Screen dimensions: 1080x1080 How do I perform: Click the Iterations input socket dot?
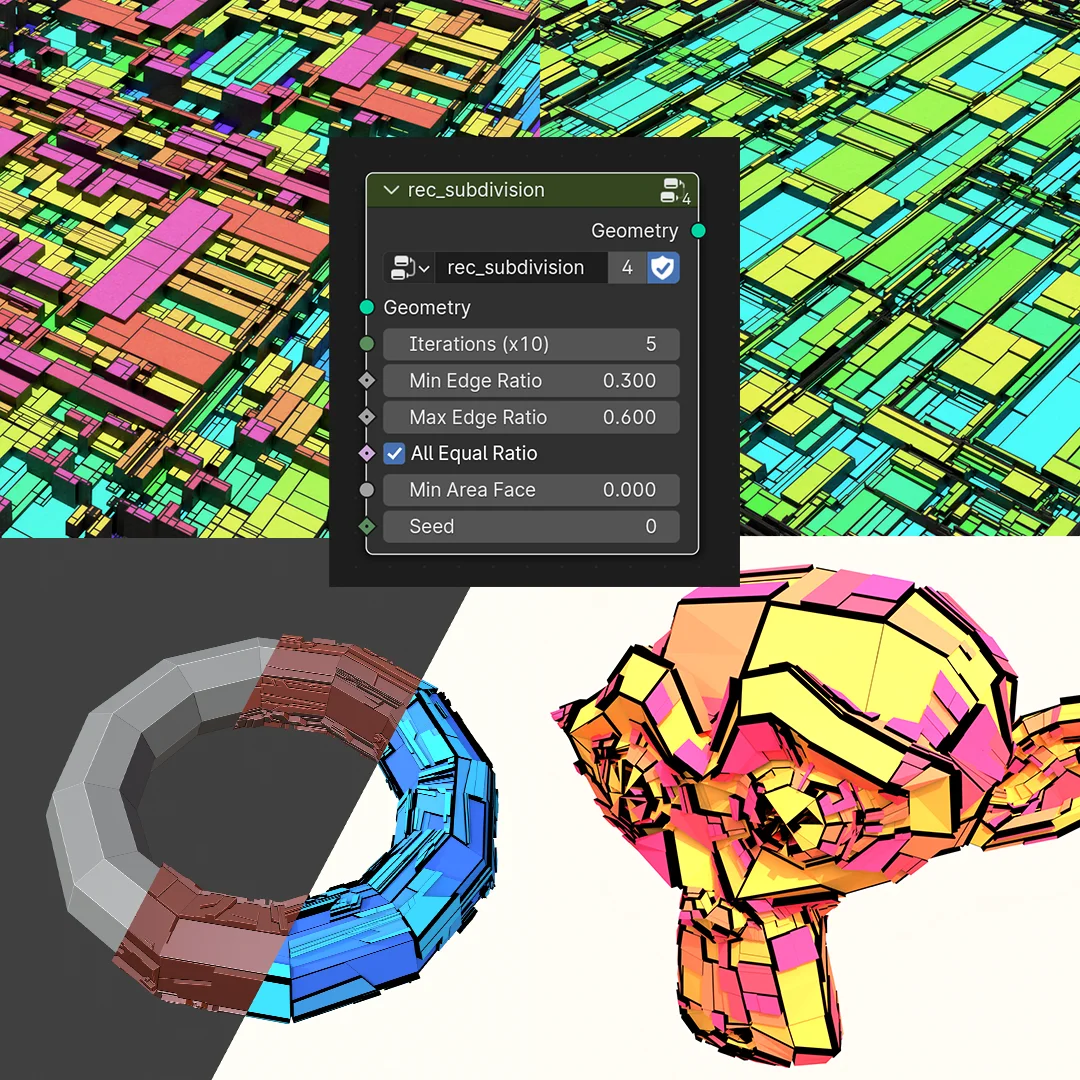pyautogui.click(x=367, y=344)
